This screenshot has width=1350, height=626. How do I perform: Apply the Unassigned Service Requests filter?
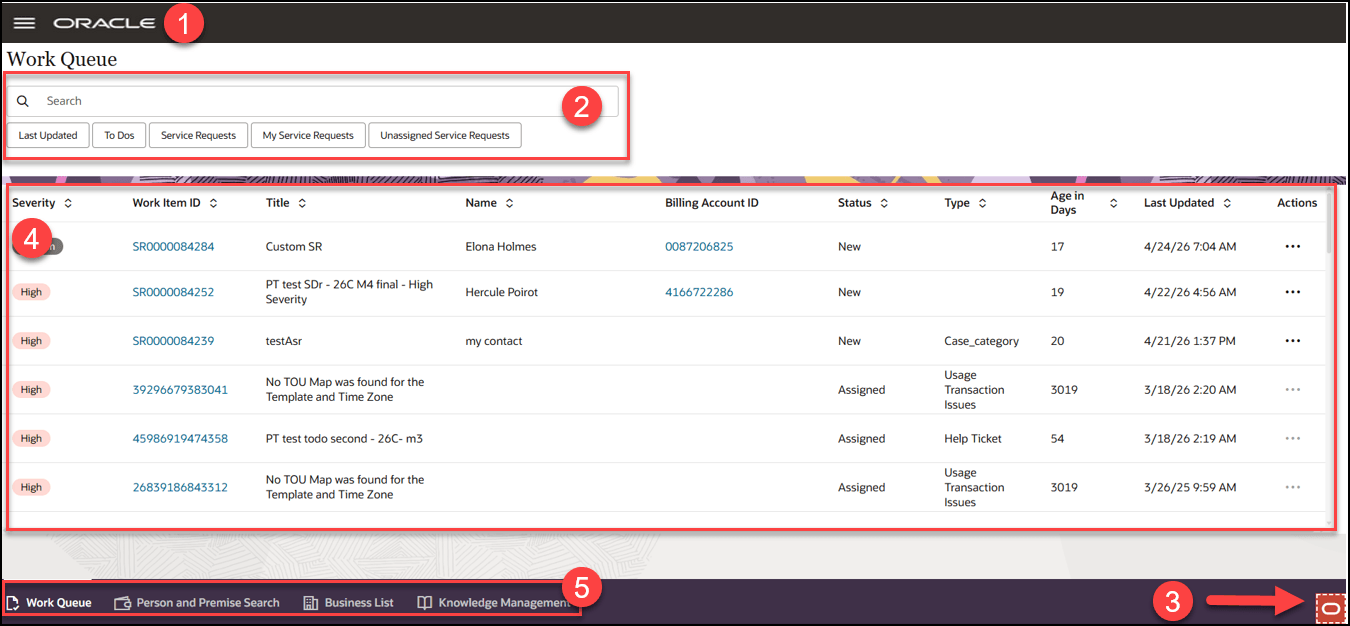pos(445,135)
